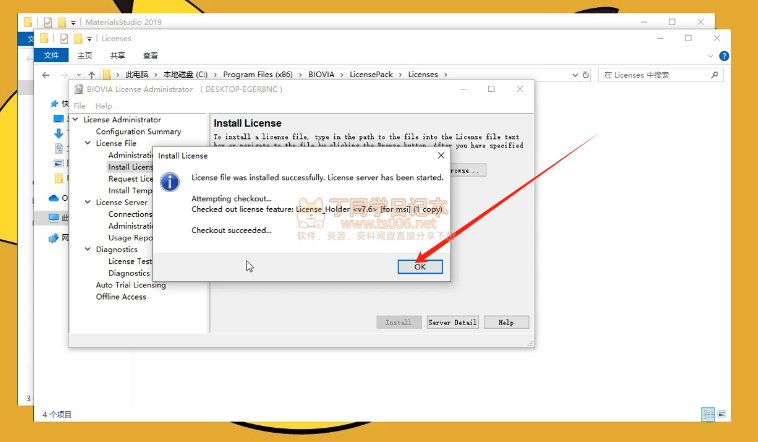Click the Licenses search box
Screen dimensions: 758x442
click(660, 75)
